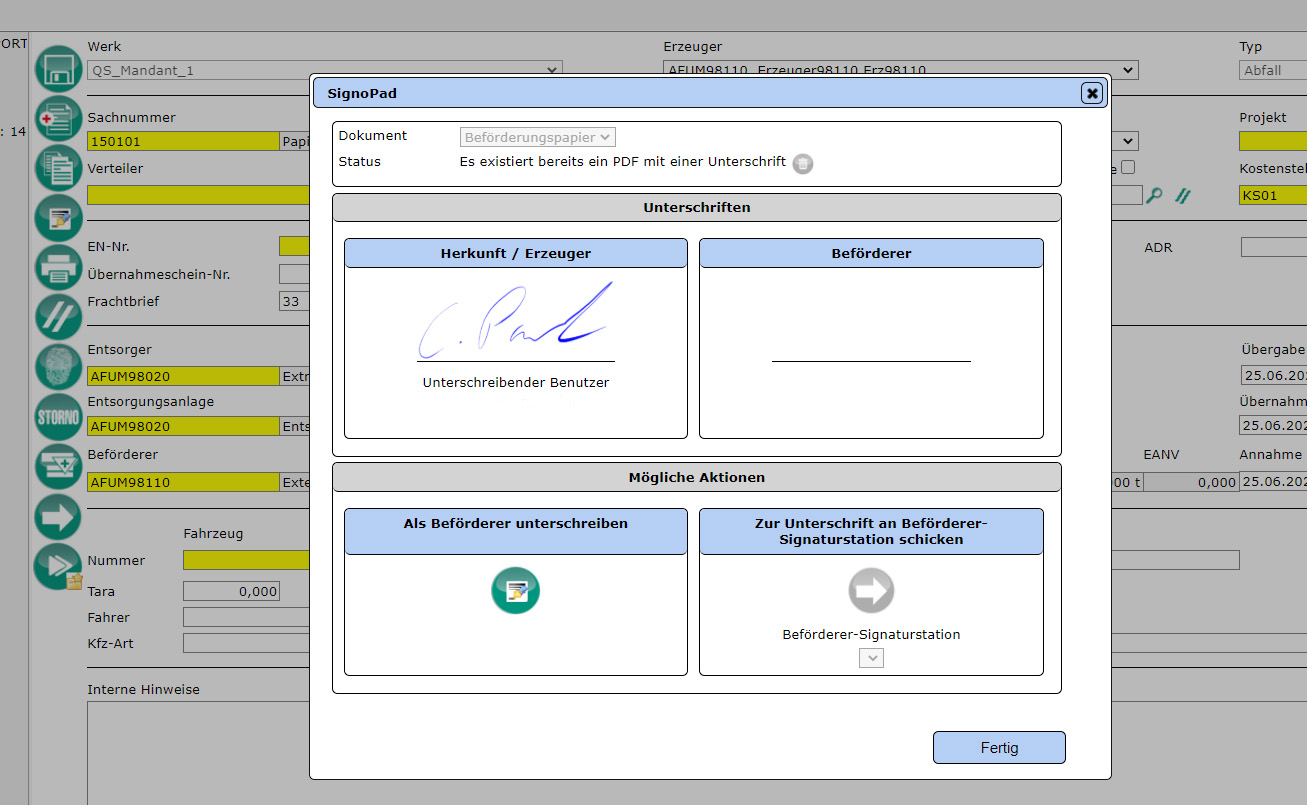Open the Typ Abfall dropdown
Image resolution: width=1307 pixels, height=805 pixels.
(x=1273, y=70)
